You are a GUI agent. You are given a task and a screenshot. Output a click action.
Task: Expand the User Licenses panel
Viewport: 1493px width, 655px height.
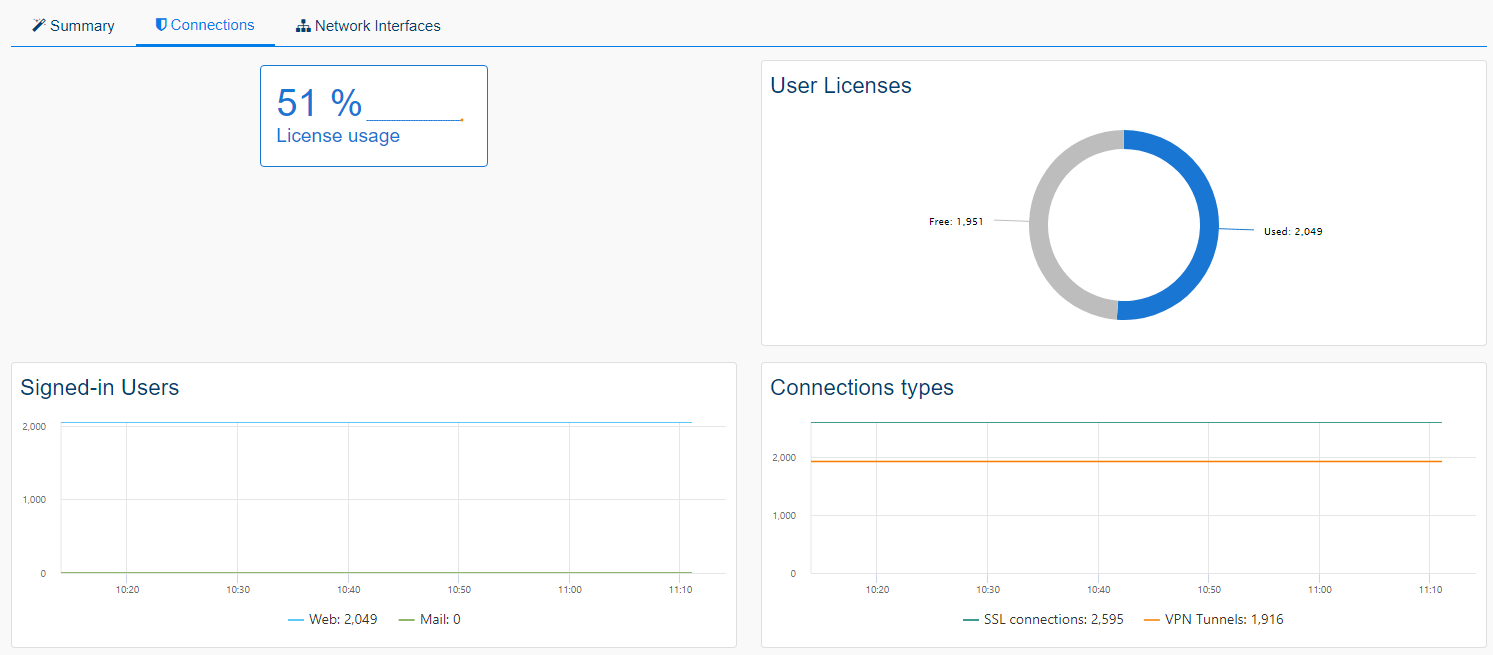(x=841, y=85)
